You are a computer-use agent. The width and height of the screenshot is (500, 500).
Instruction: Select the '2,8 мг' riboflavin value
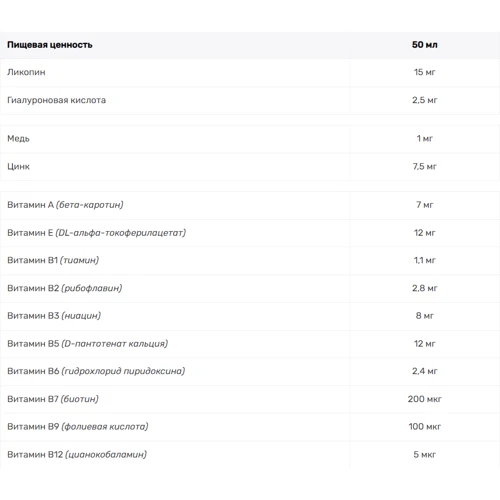(x=424, y=288)
